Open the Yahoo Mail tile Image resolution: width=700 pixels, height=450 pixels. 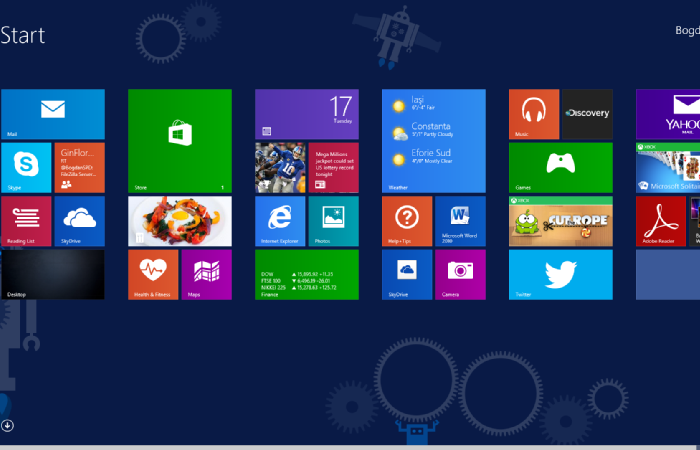click(668, 114)
